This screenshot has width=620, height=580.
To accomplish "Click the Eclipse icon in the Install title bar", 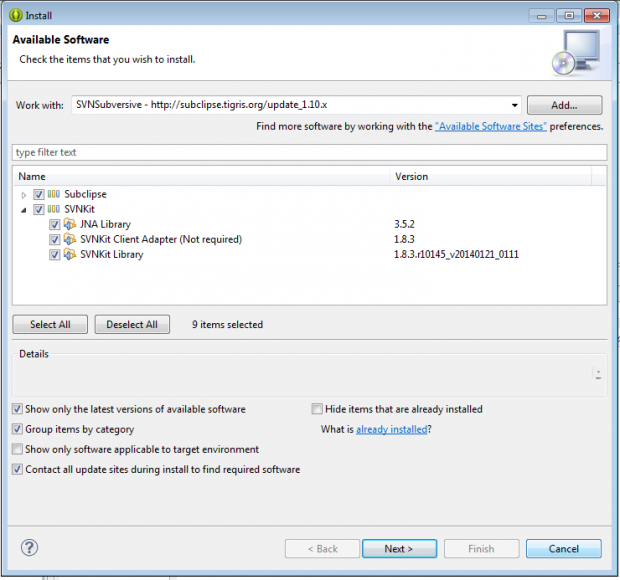I will 16,15.
